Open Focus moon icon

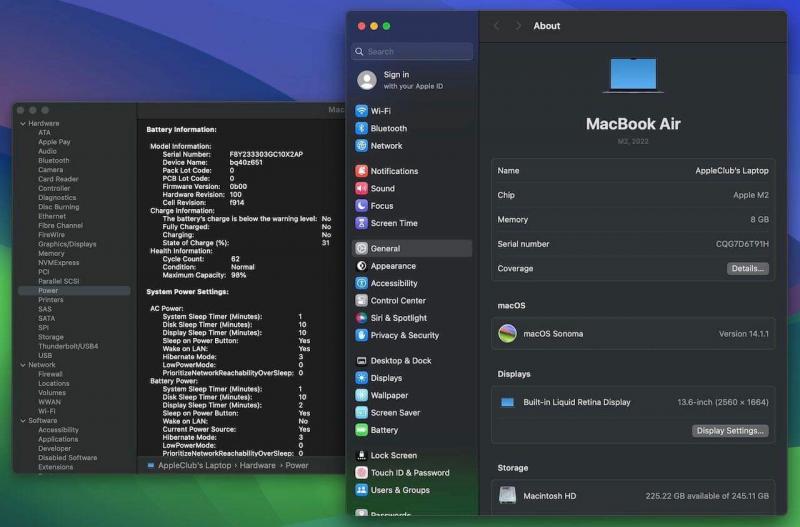(x=361, y=206)
